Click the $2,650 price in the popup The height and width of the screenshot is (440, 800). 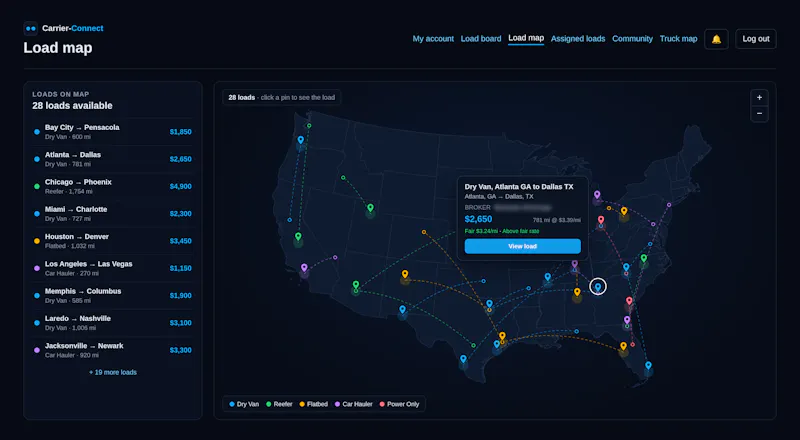click(479, 219)
